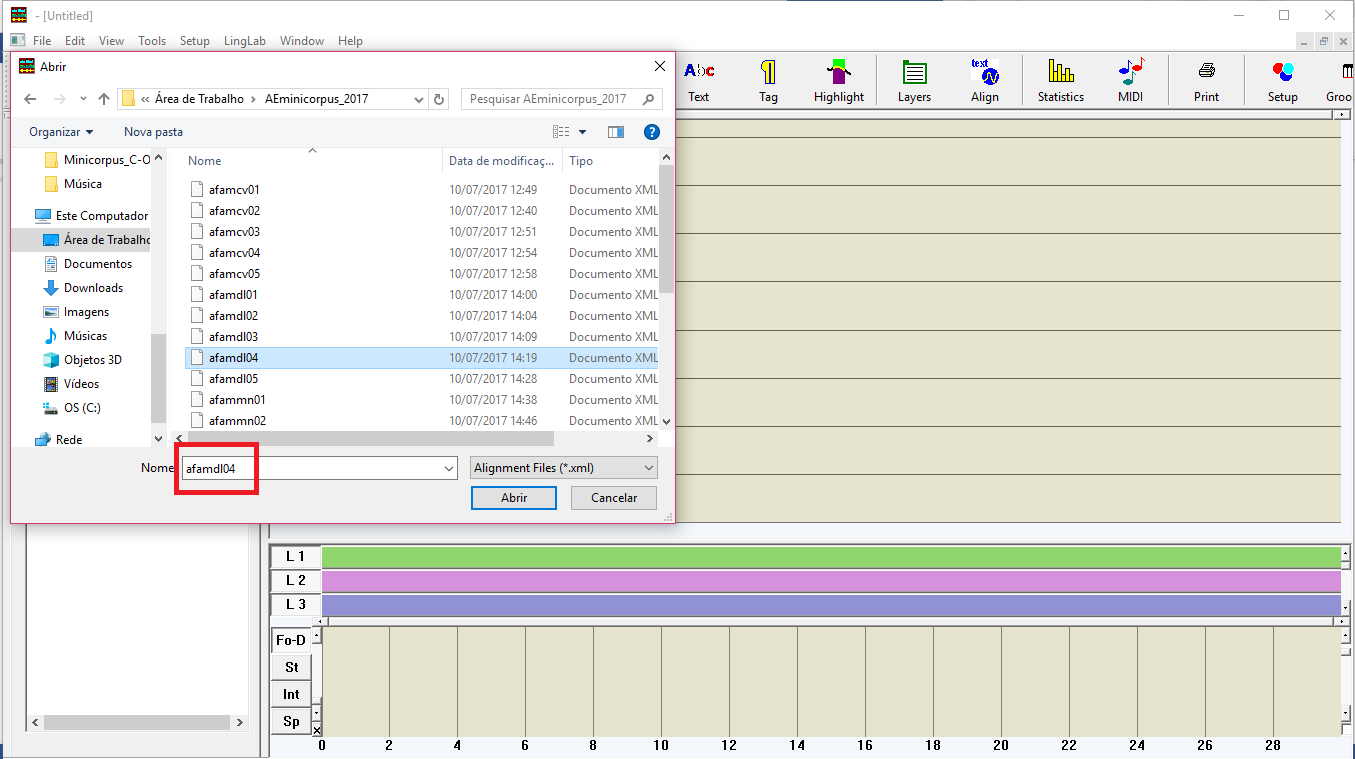Open the LingLab menu

click(x=244, y=41)
